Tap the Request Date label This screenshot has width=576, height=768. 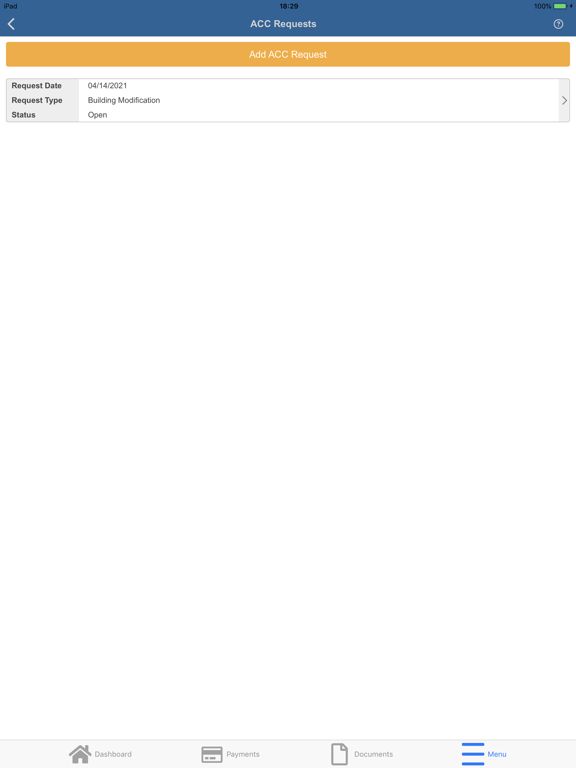point(37,86)
